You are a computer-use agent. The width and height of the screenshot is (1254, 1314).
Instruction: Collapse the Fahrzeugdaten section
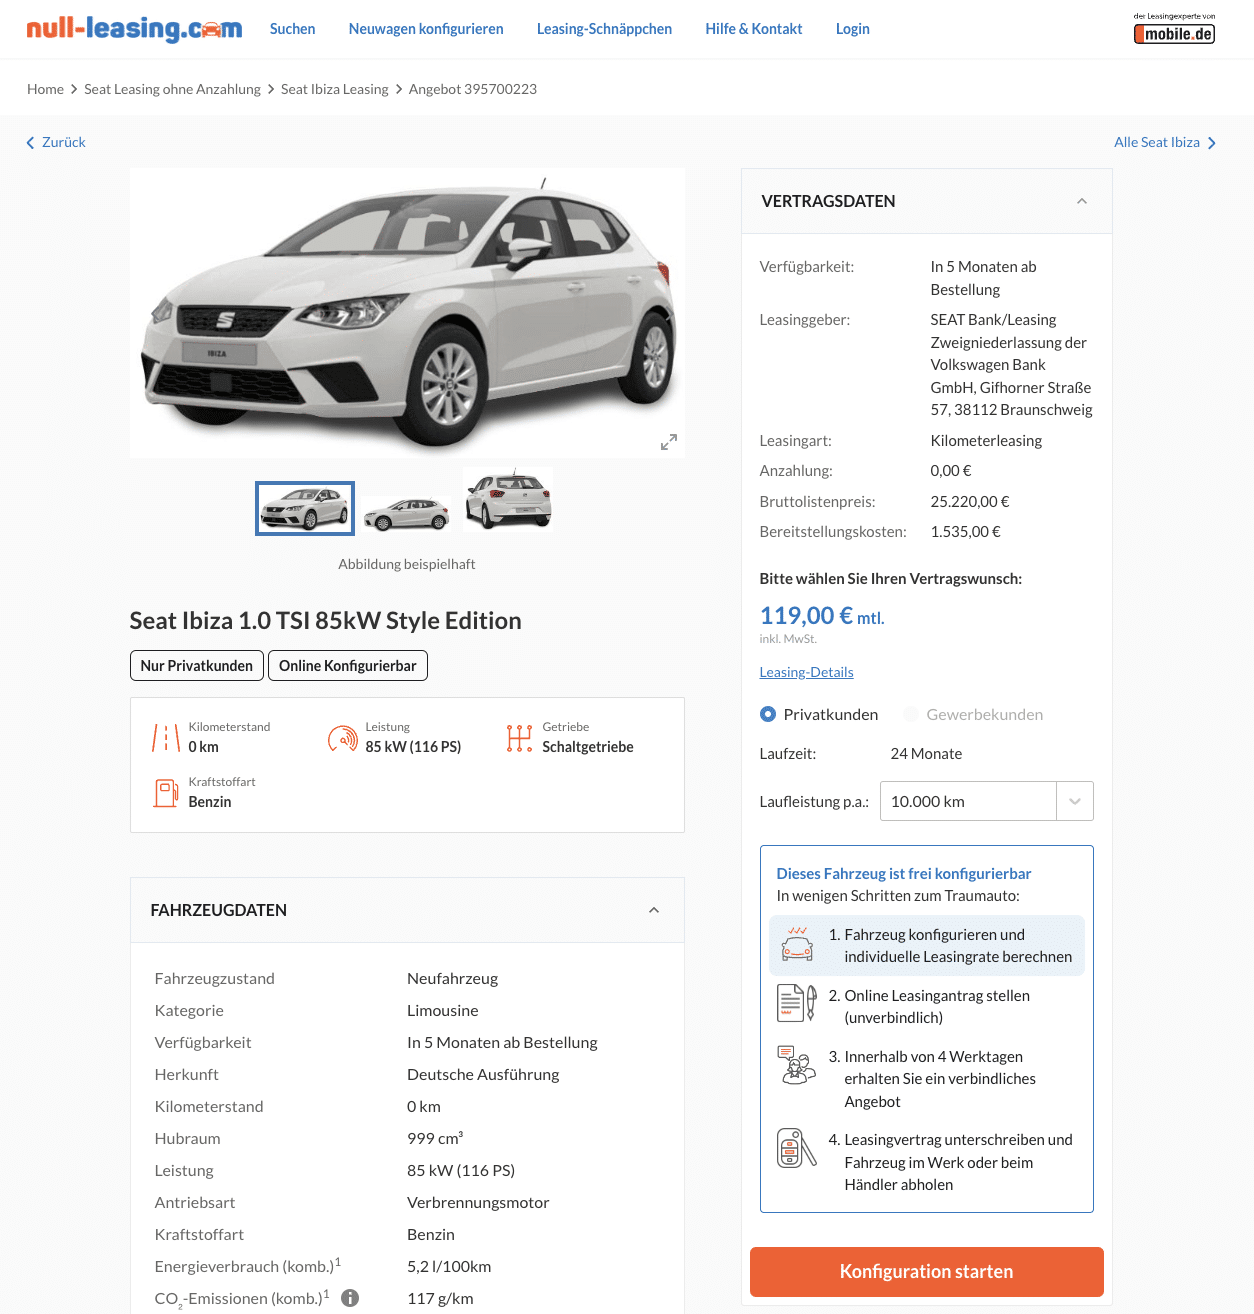point(654,910)
